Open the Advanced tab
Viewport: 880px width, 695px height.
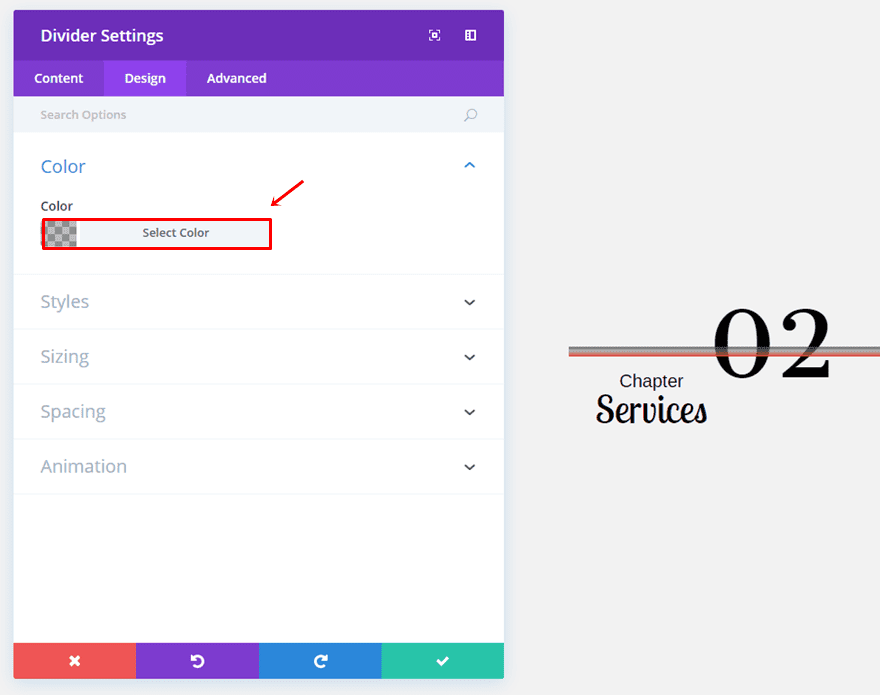click(x=236, y=78)
